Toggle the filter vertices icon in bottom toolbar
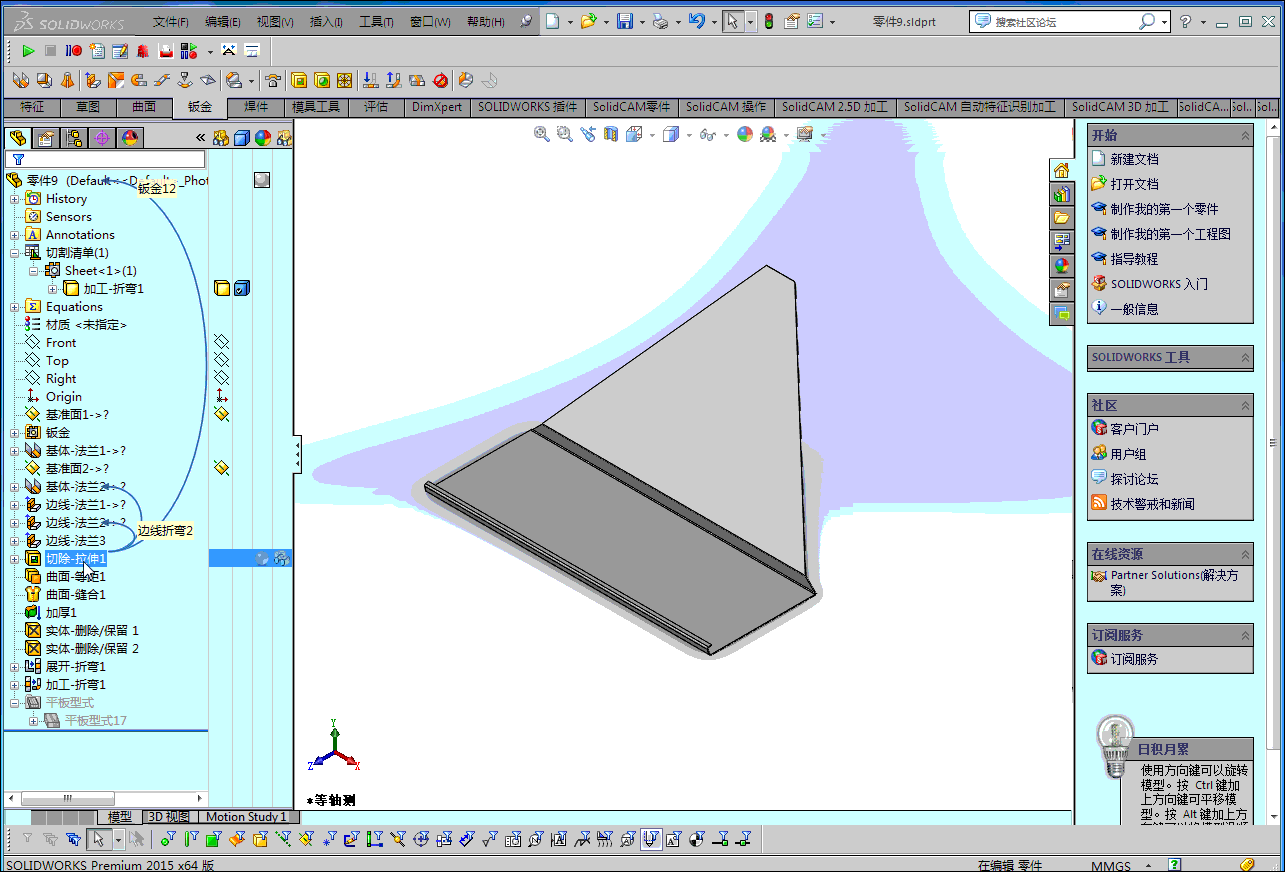1285x872 pixels. coord(168,838)
